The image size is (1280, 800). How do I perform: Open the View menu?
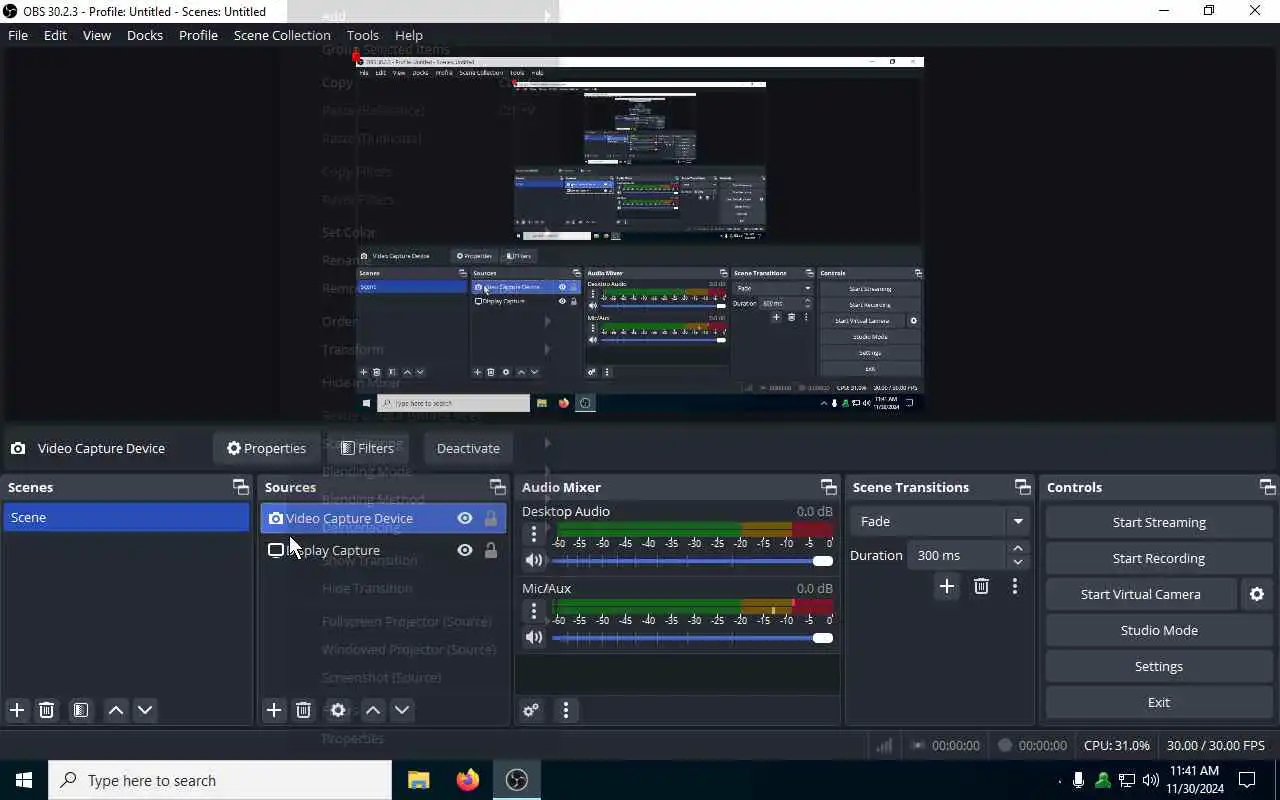coord(97,35)
